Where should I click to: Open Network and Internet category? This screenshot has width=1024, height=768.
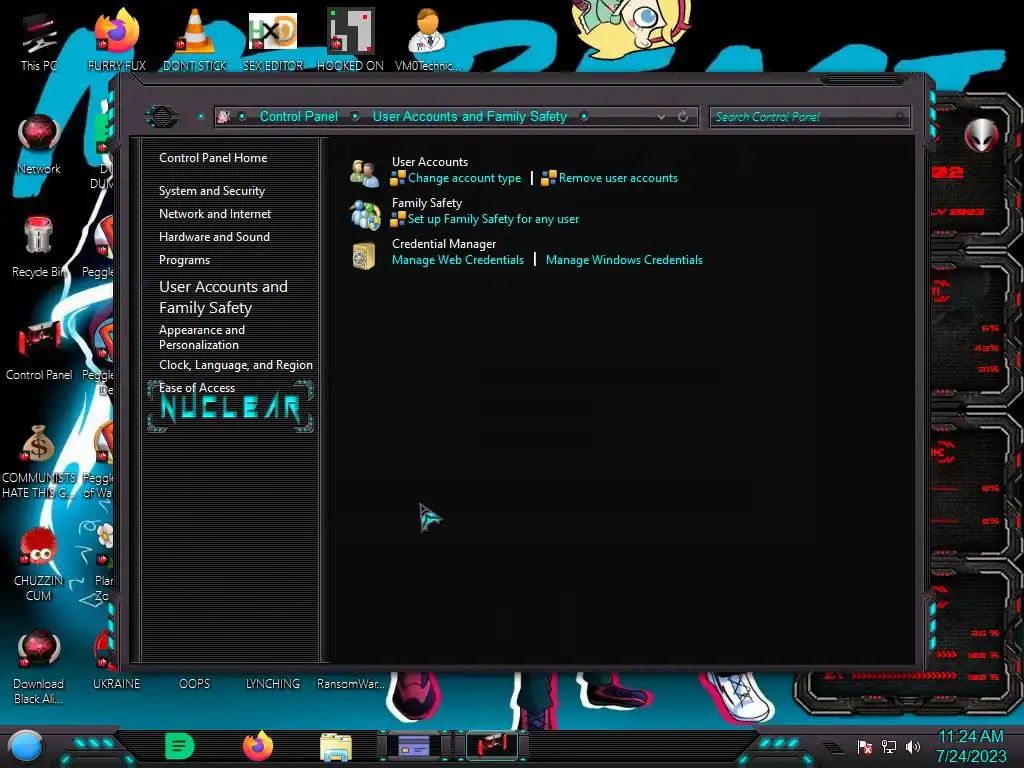pos(215,214)
